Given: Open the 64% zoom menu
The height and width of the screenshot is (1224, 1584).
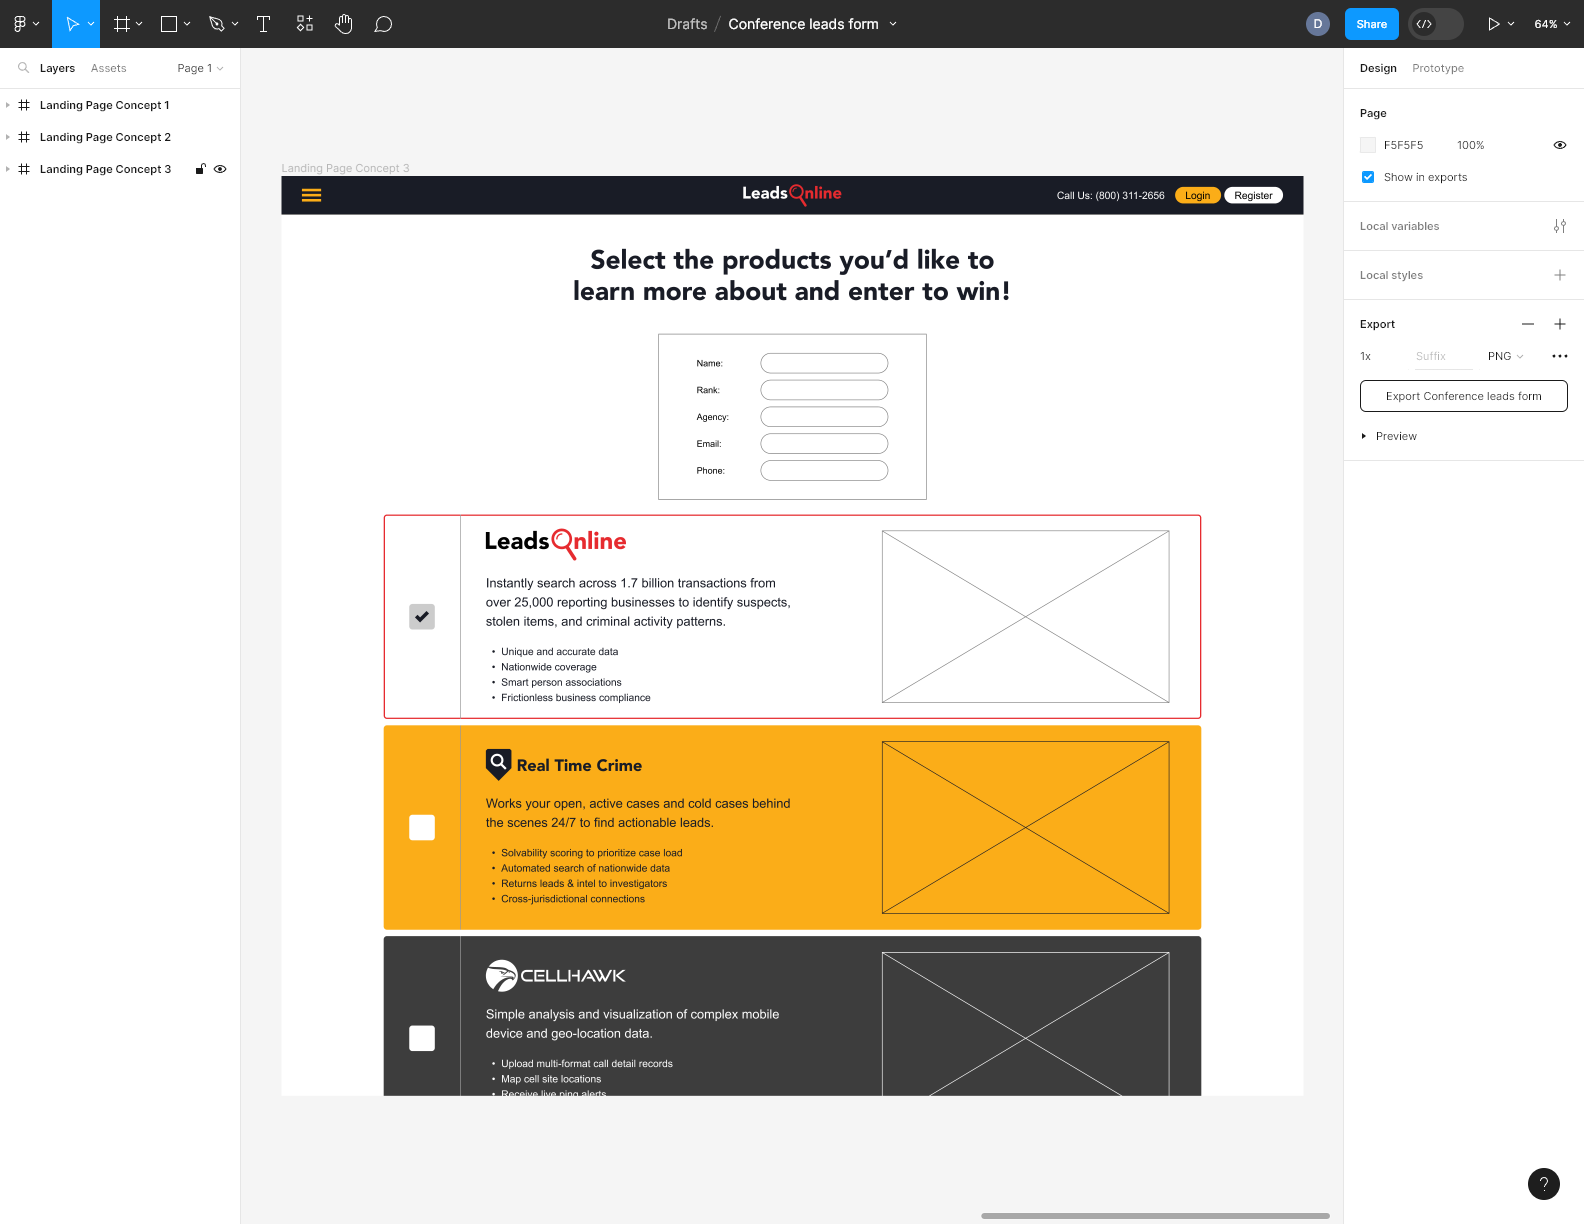Looking at the screenshot, I should [1552, 24].
